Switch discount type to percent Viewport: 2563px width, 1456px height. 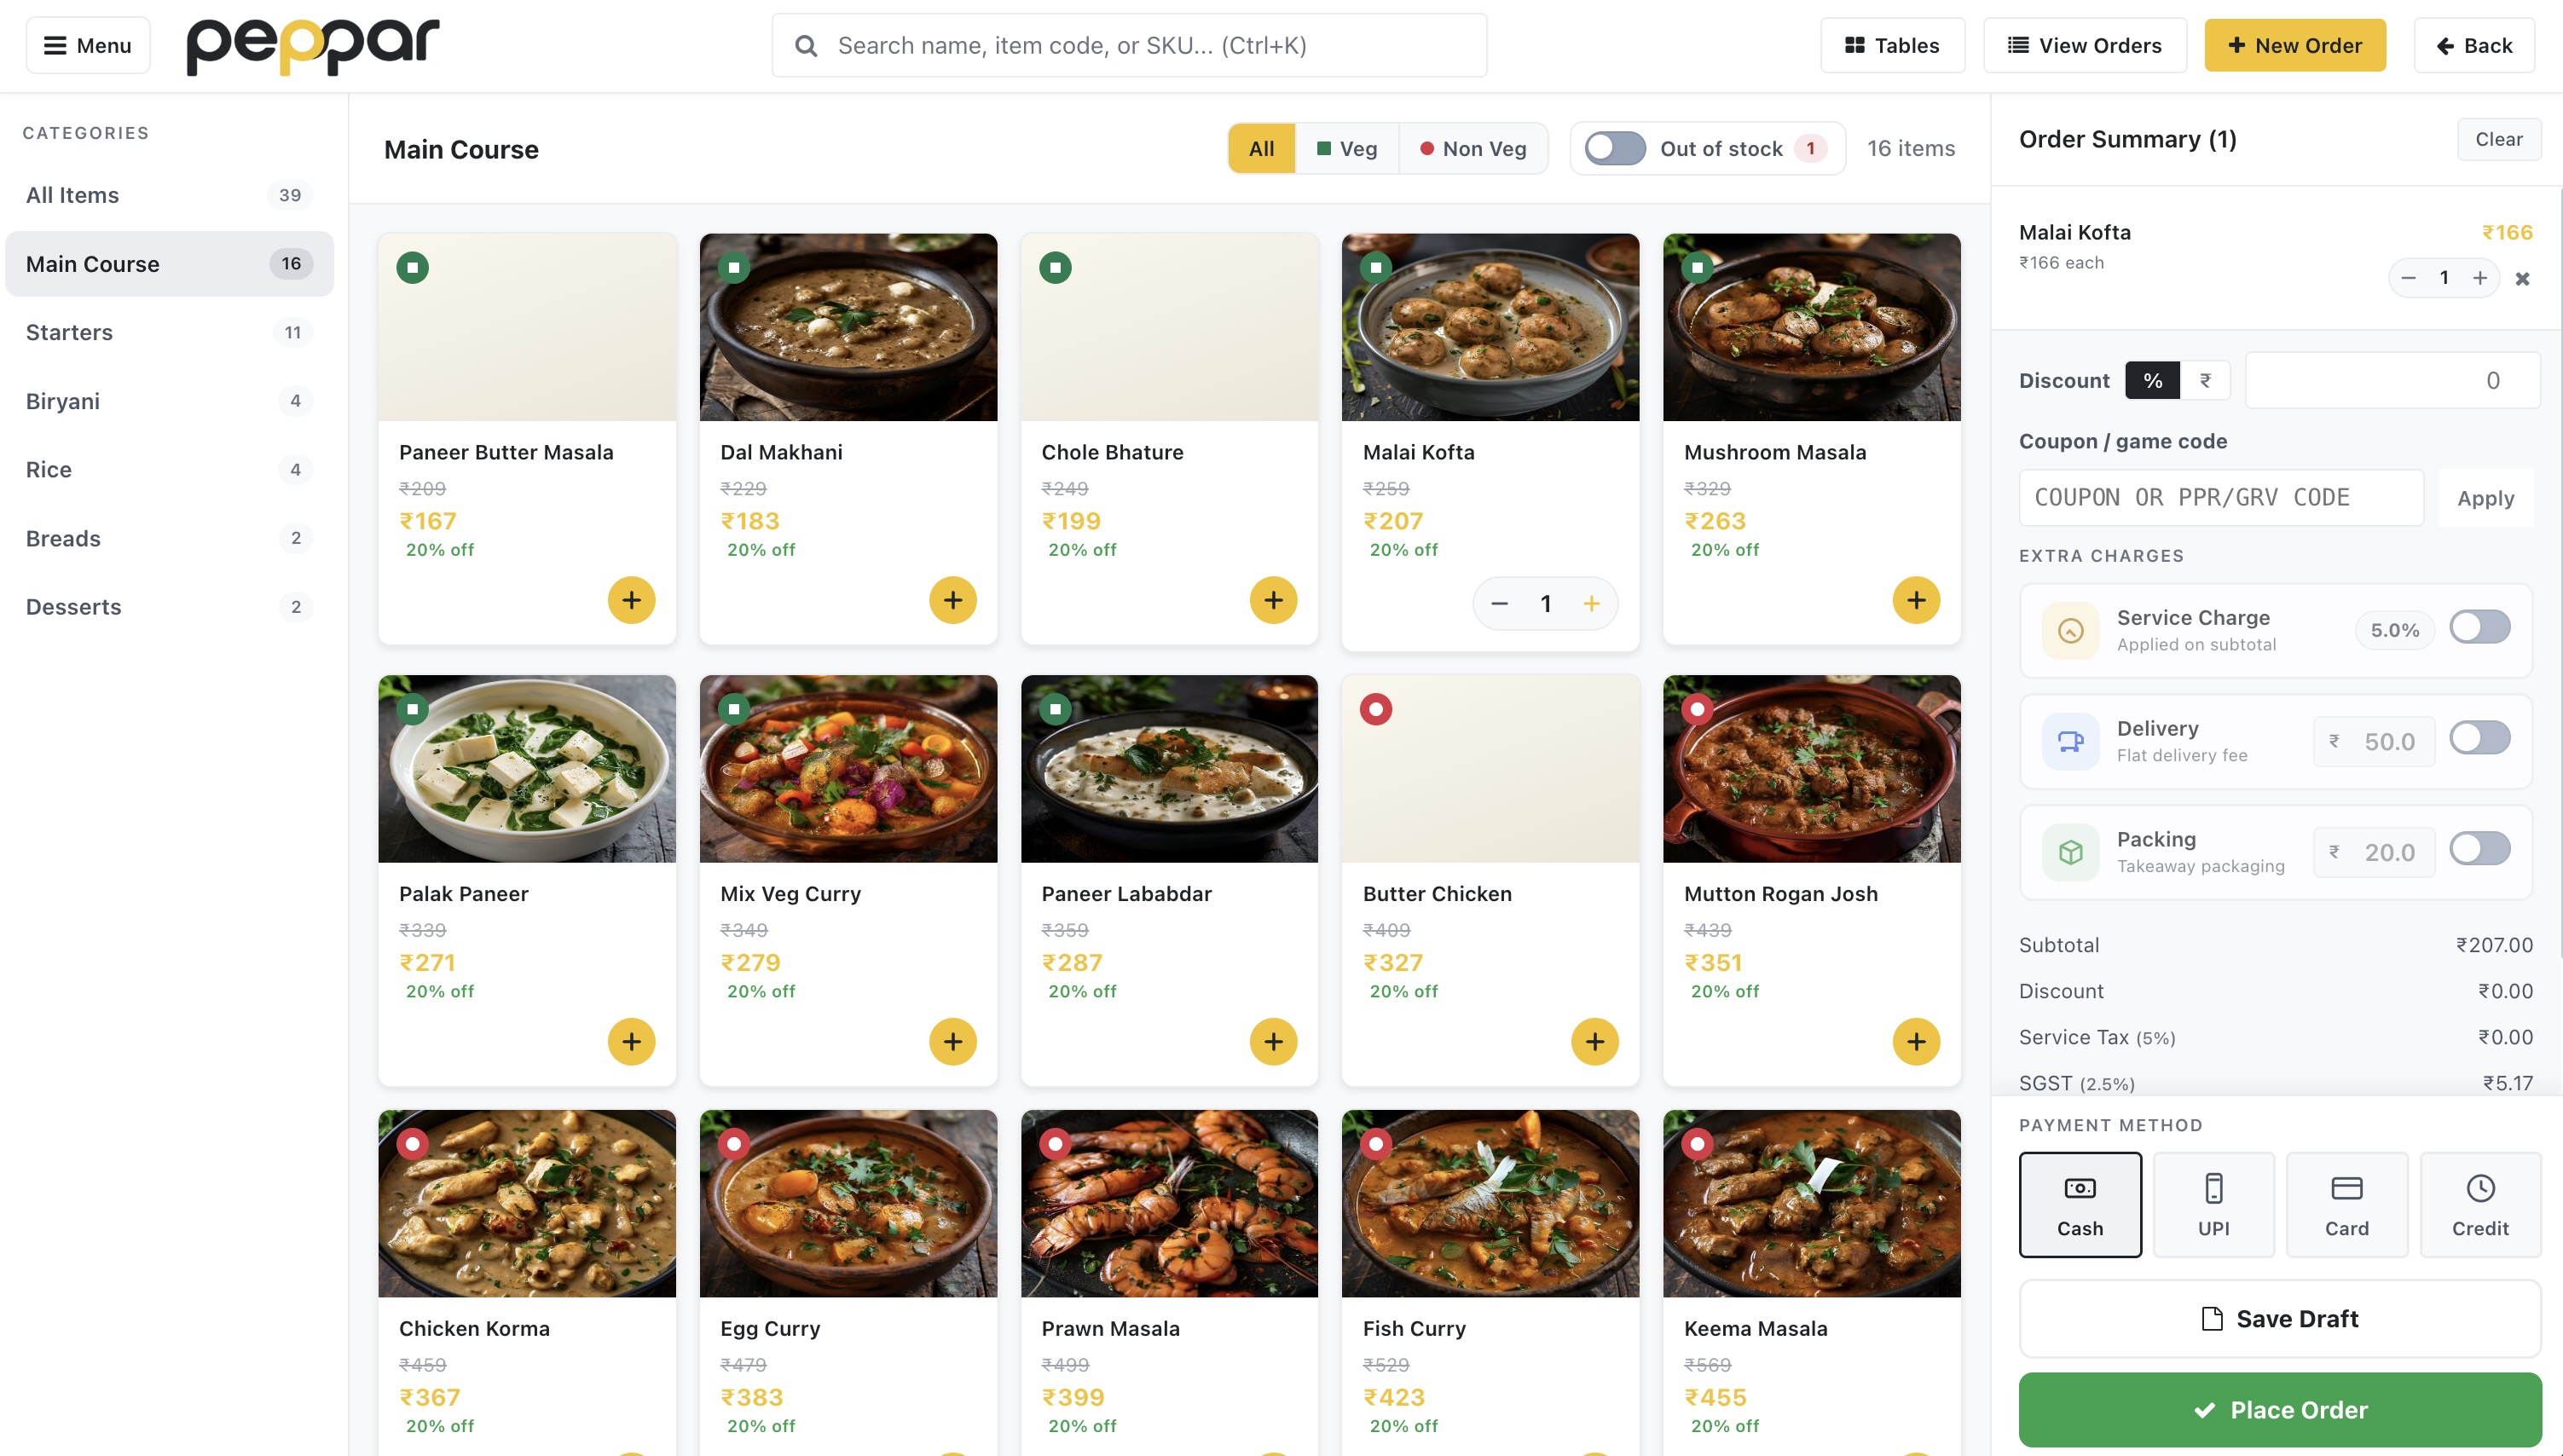[x=2152, y=381]
